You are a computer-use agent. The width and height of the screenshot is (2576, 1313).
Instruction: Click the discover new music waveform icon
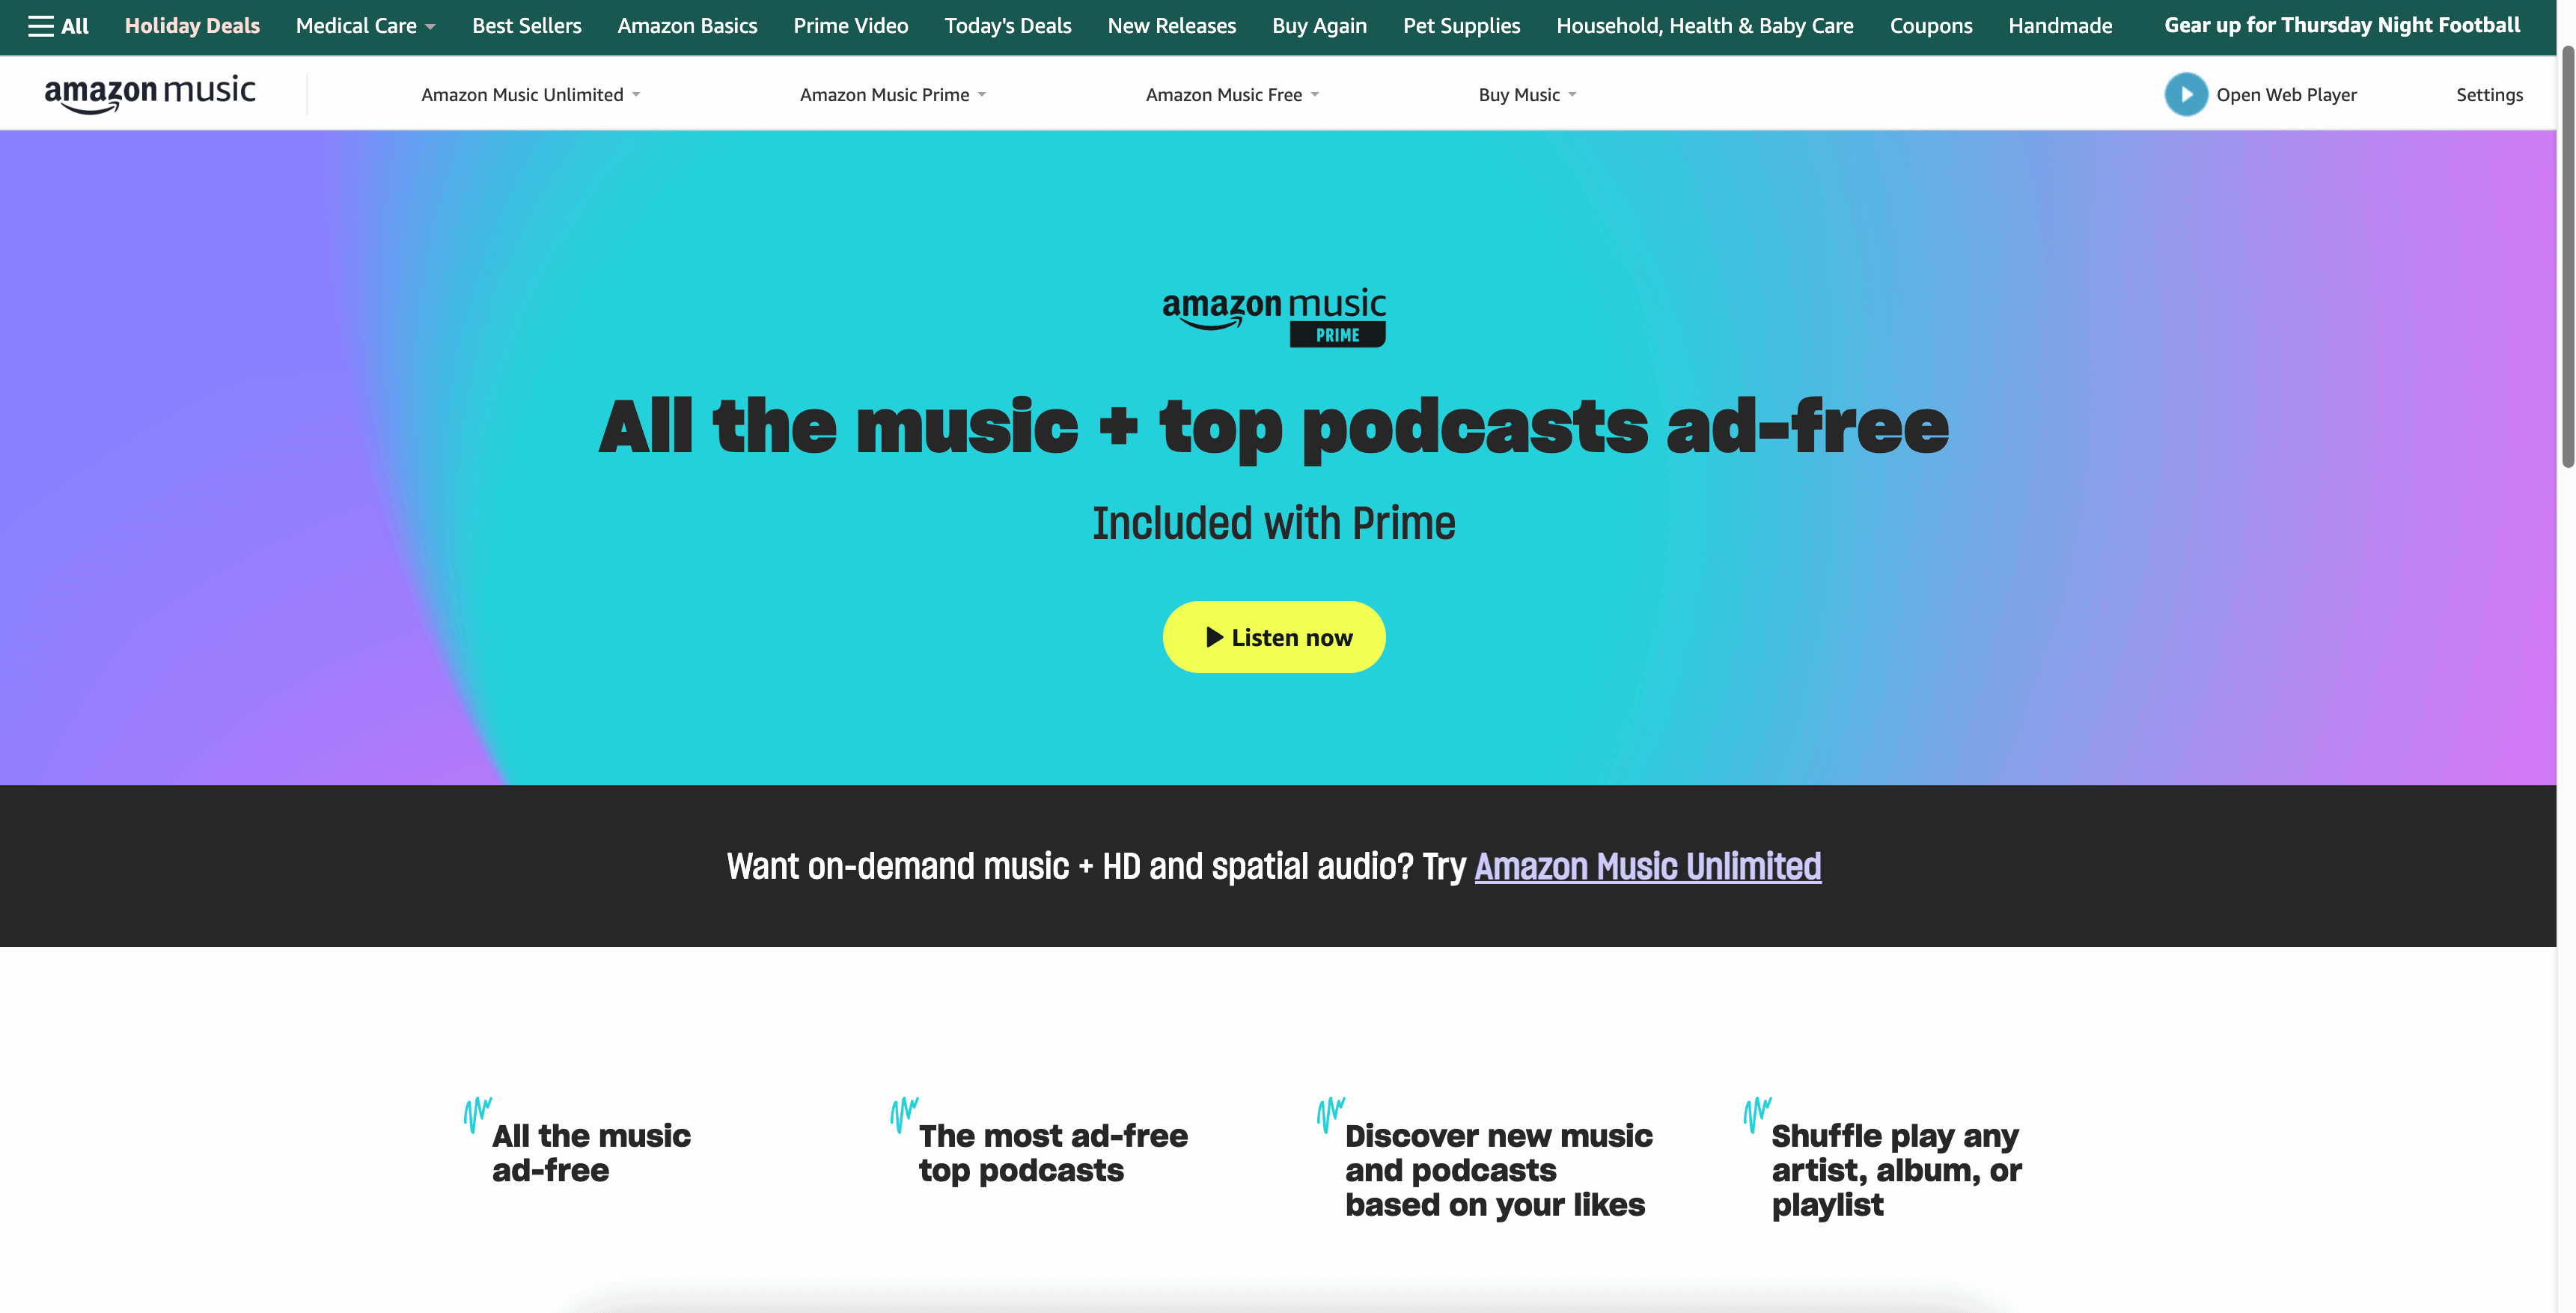(1331, 1106)
